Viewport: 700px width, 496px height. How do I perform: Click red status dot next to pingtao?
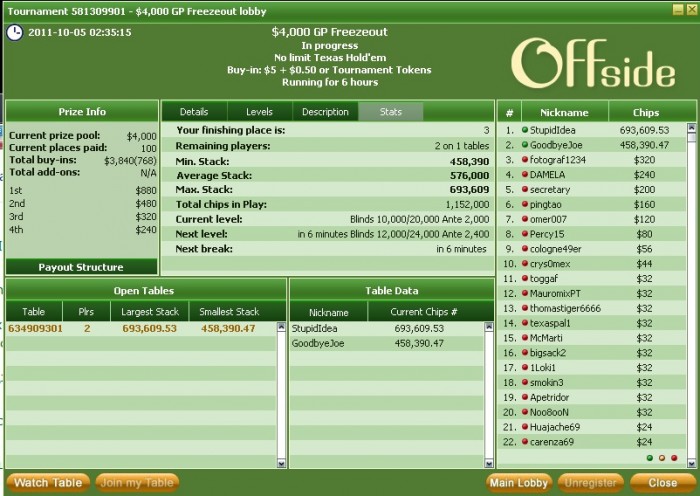click(x=525, y=204)
